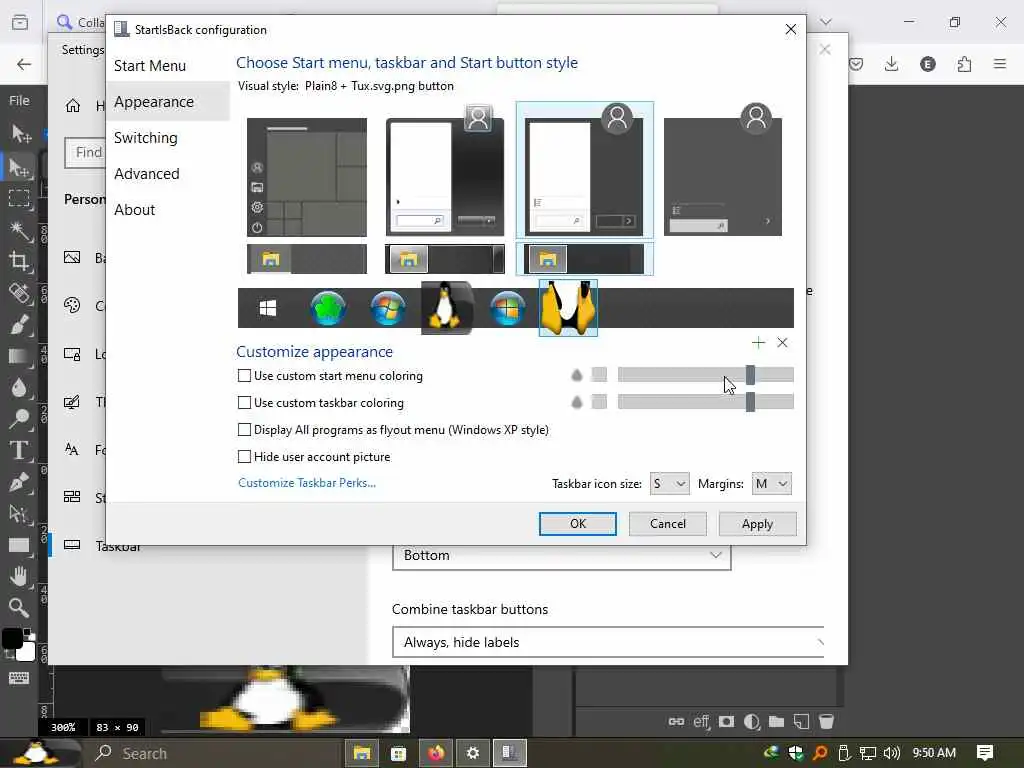The height and width of the screenshot is (768, 1024).
Task: Open the File menu in background app
Action: click(x=19, y=100)
